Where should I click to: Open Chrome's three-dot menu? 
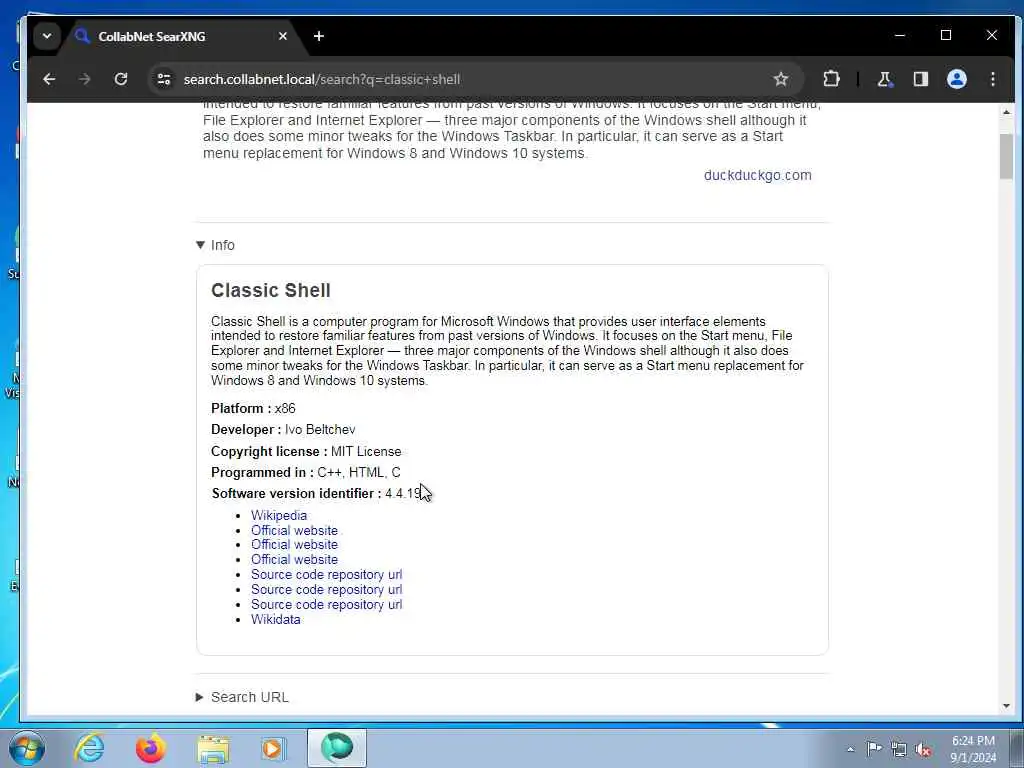pyautogui.click(x=993, y=79)
